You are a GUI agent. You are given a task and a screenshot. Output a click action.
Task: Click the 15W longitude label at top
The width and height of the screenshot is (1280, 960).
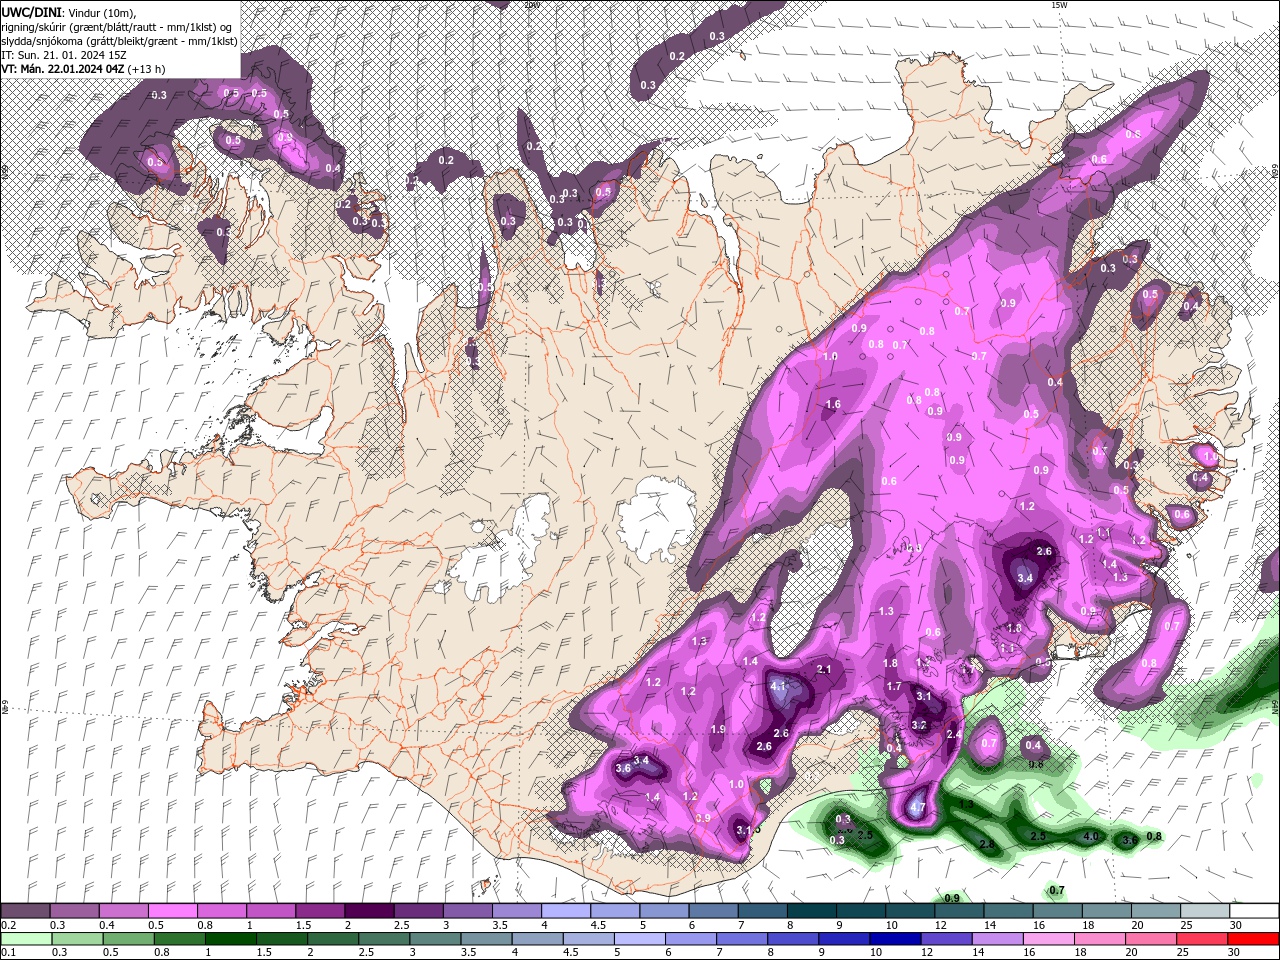pos(1059,5)
